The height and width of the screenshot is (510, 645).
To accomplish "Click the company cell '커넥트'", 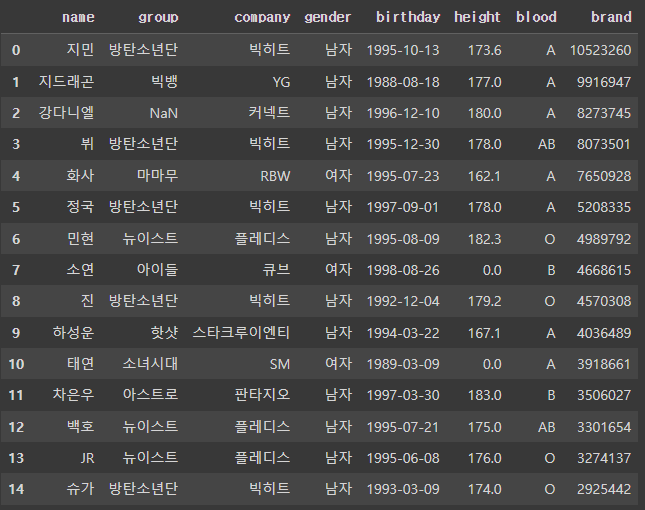I will pyautogui.click(x=269, y=113).
